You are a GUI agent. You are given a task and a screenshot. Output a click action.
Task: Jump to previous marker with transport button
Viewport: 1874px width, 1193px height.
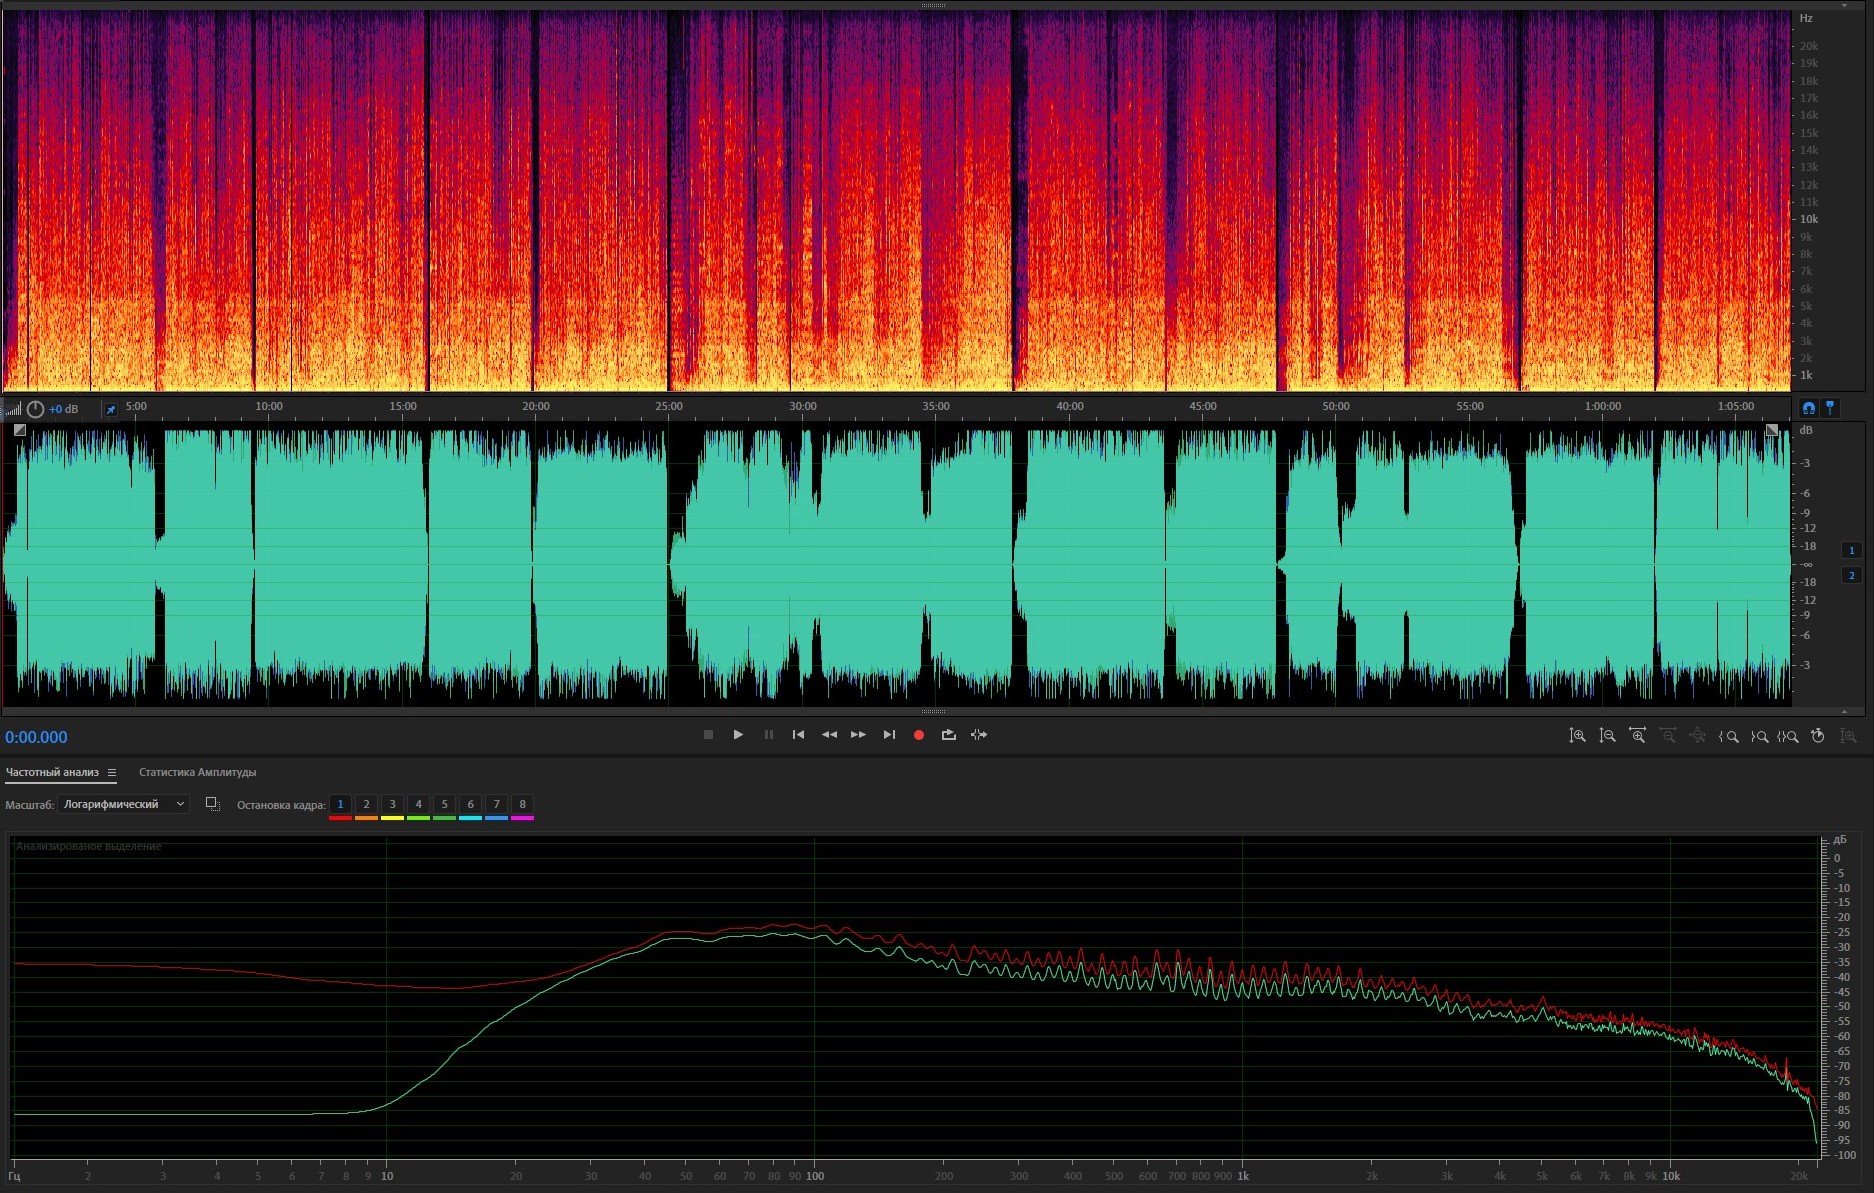pos(798,735)
